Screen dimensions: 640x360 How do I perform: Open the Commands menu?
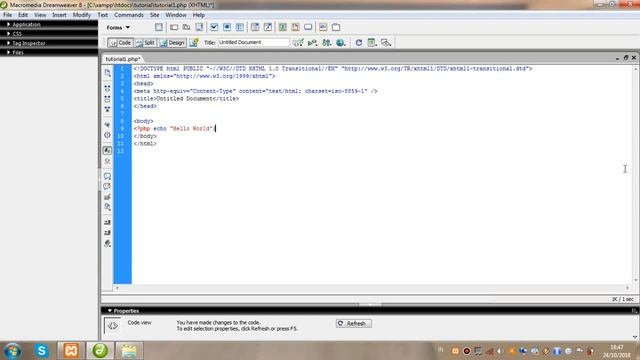coord(129,15)
